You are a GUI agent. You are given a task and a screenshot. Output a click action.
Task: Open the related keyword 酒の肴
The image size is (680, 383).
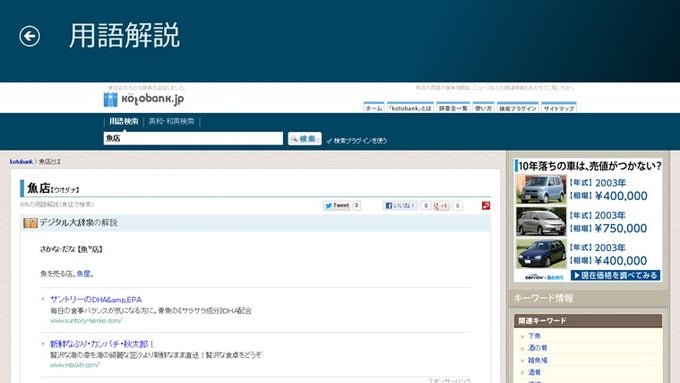[x=538, y=348]
